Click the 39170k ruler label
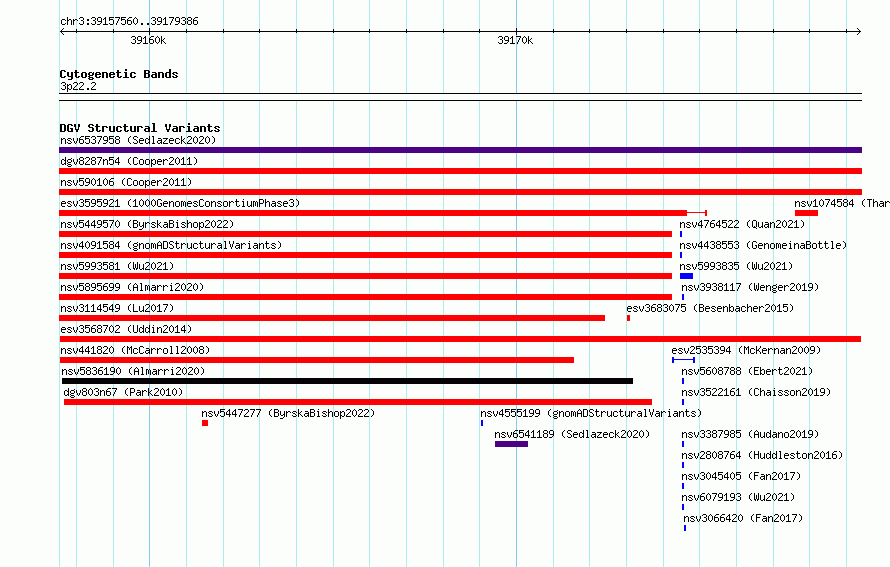 (x=515, y=40)
